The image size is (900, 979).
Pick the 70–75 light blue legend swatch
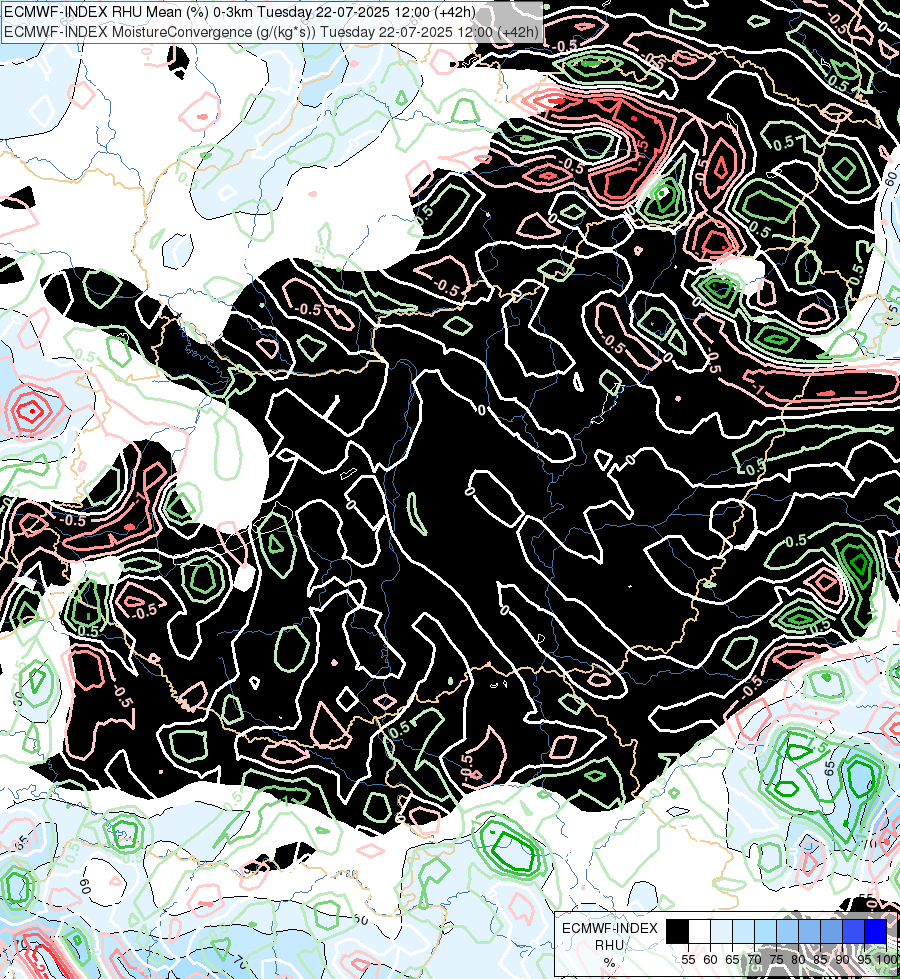click(x=766, y=931)
